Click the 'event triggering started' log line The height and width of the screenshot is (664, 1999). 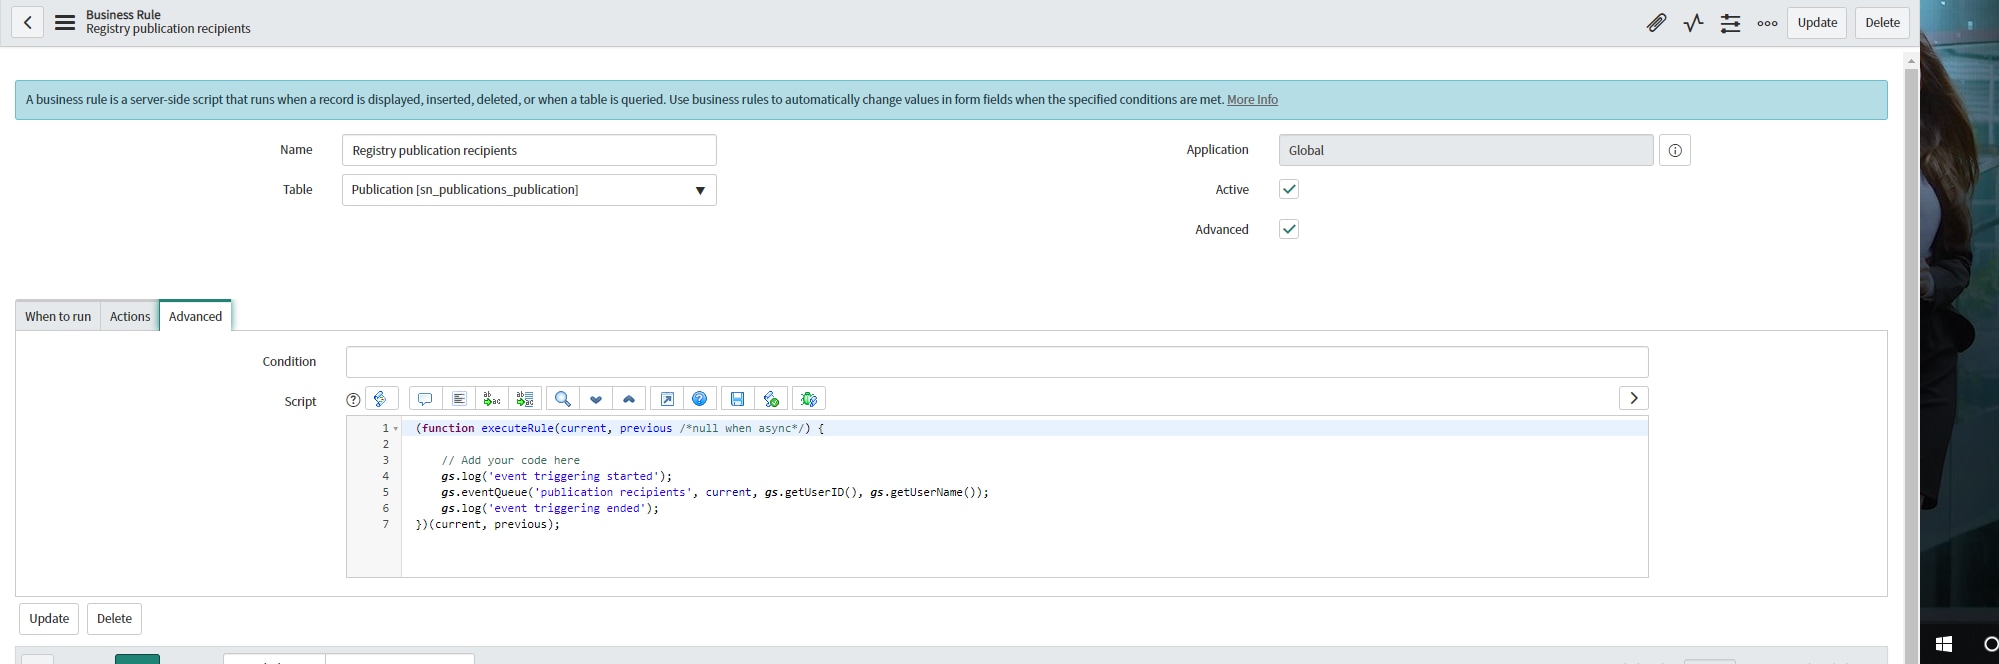tap(556, 476)
